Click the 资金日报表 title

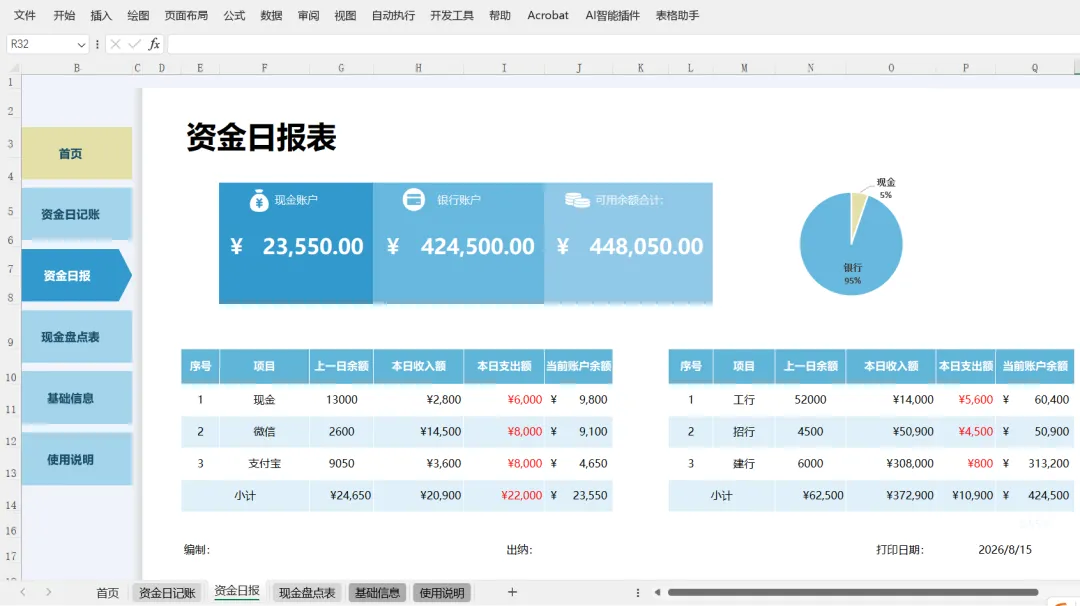tap(261, 137)
